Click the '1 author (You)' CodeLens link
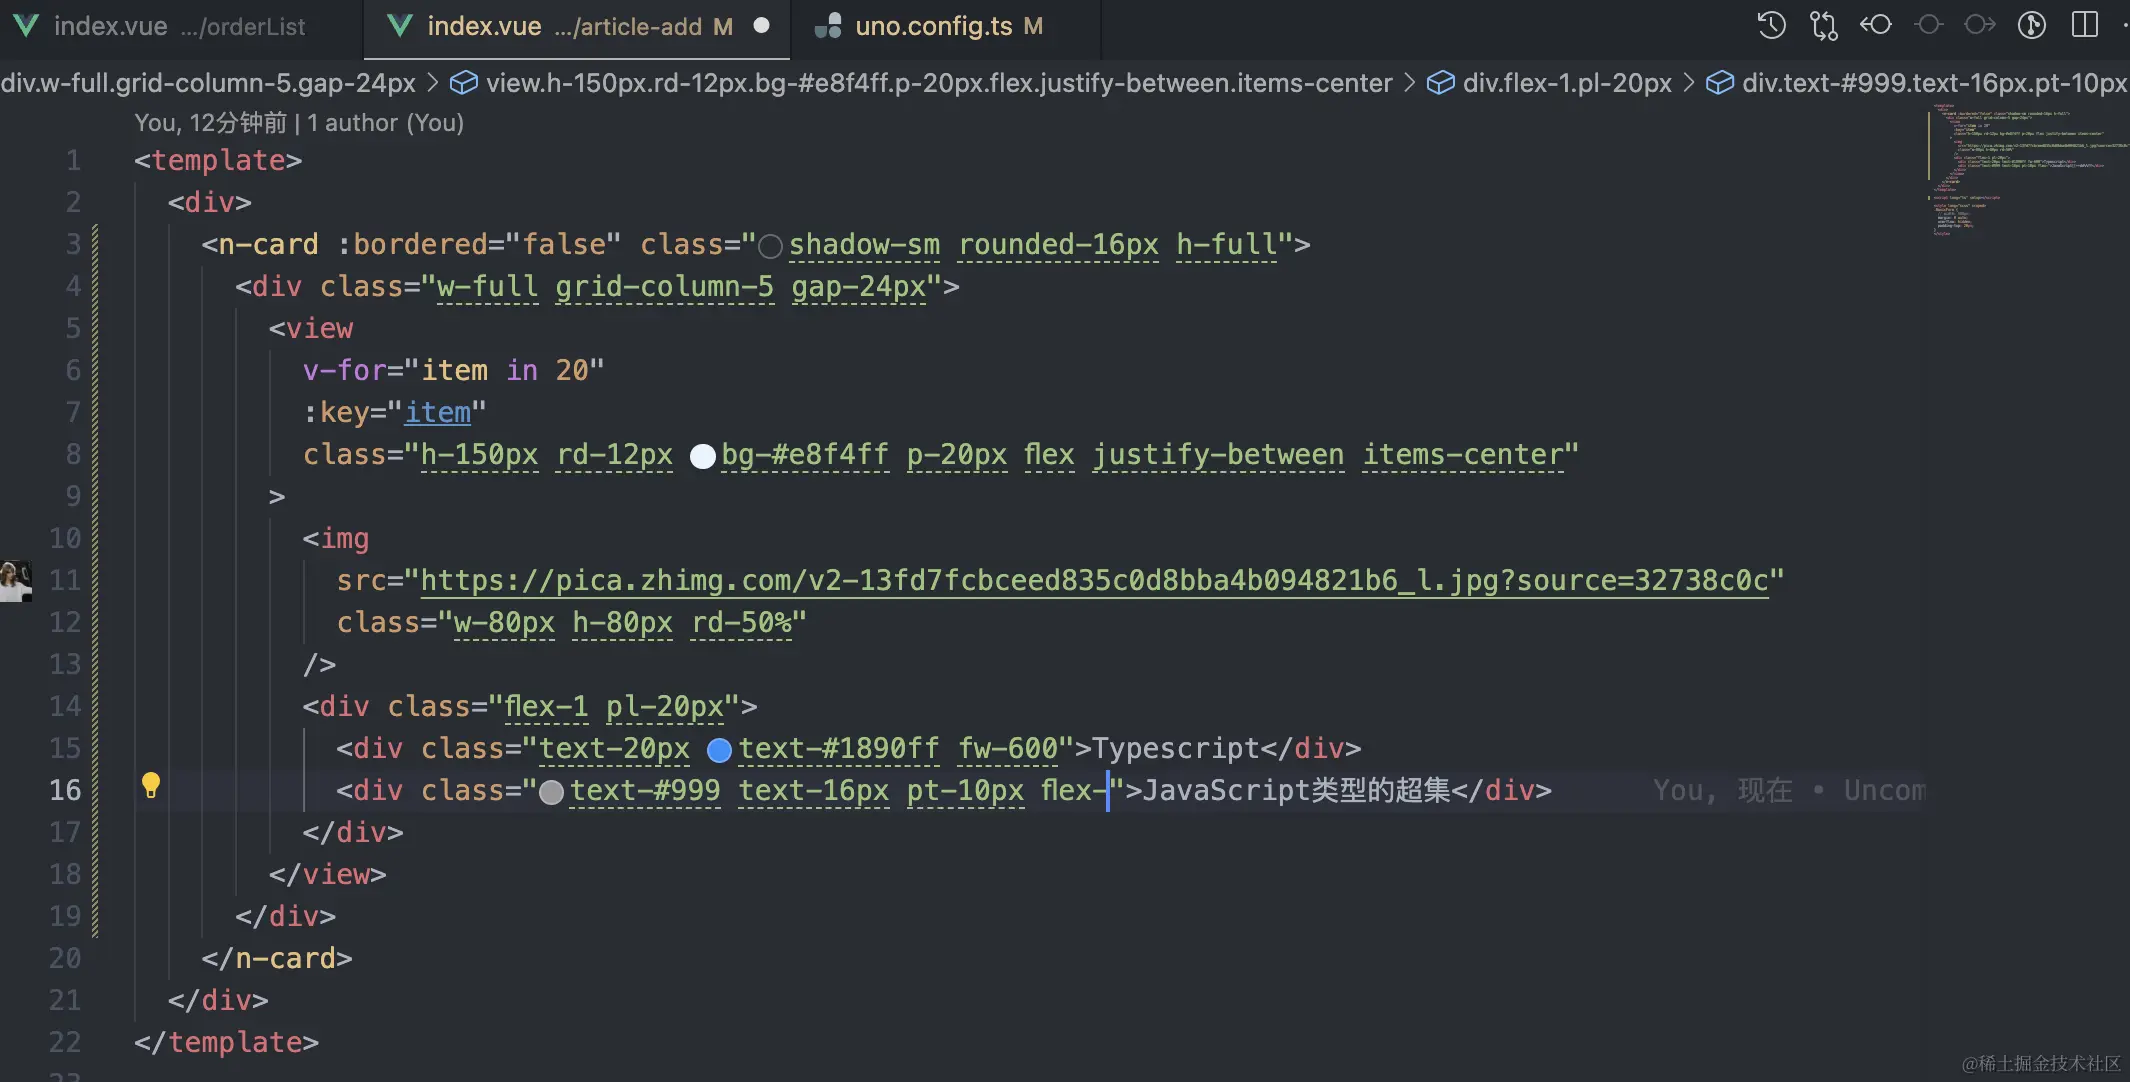Screen dimensions: 2130x1082 tap(385, 123)
